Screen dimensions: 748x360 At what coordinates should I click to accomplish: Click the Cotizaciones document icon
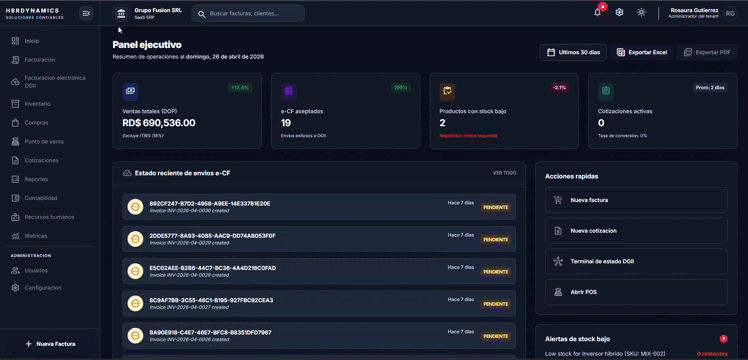[15, 161]
